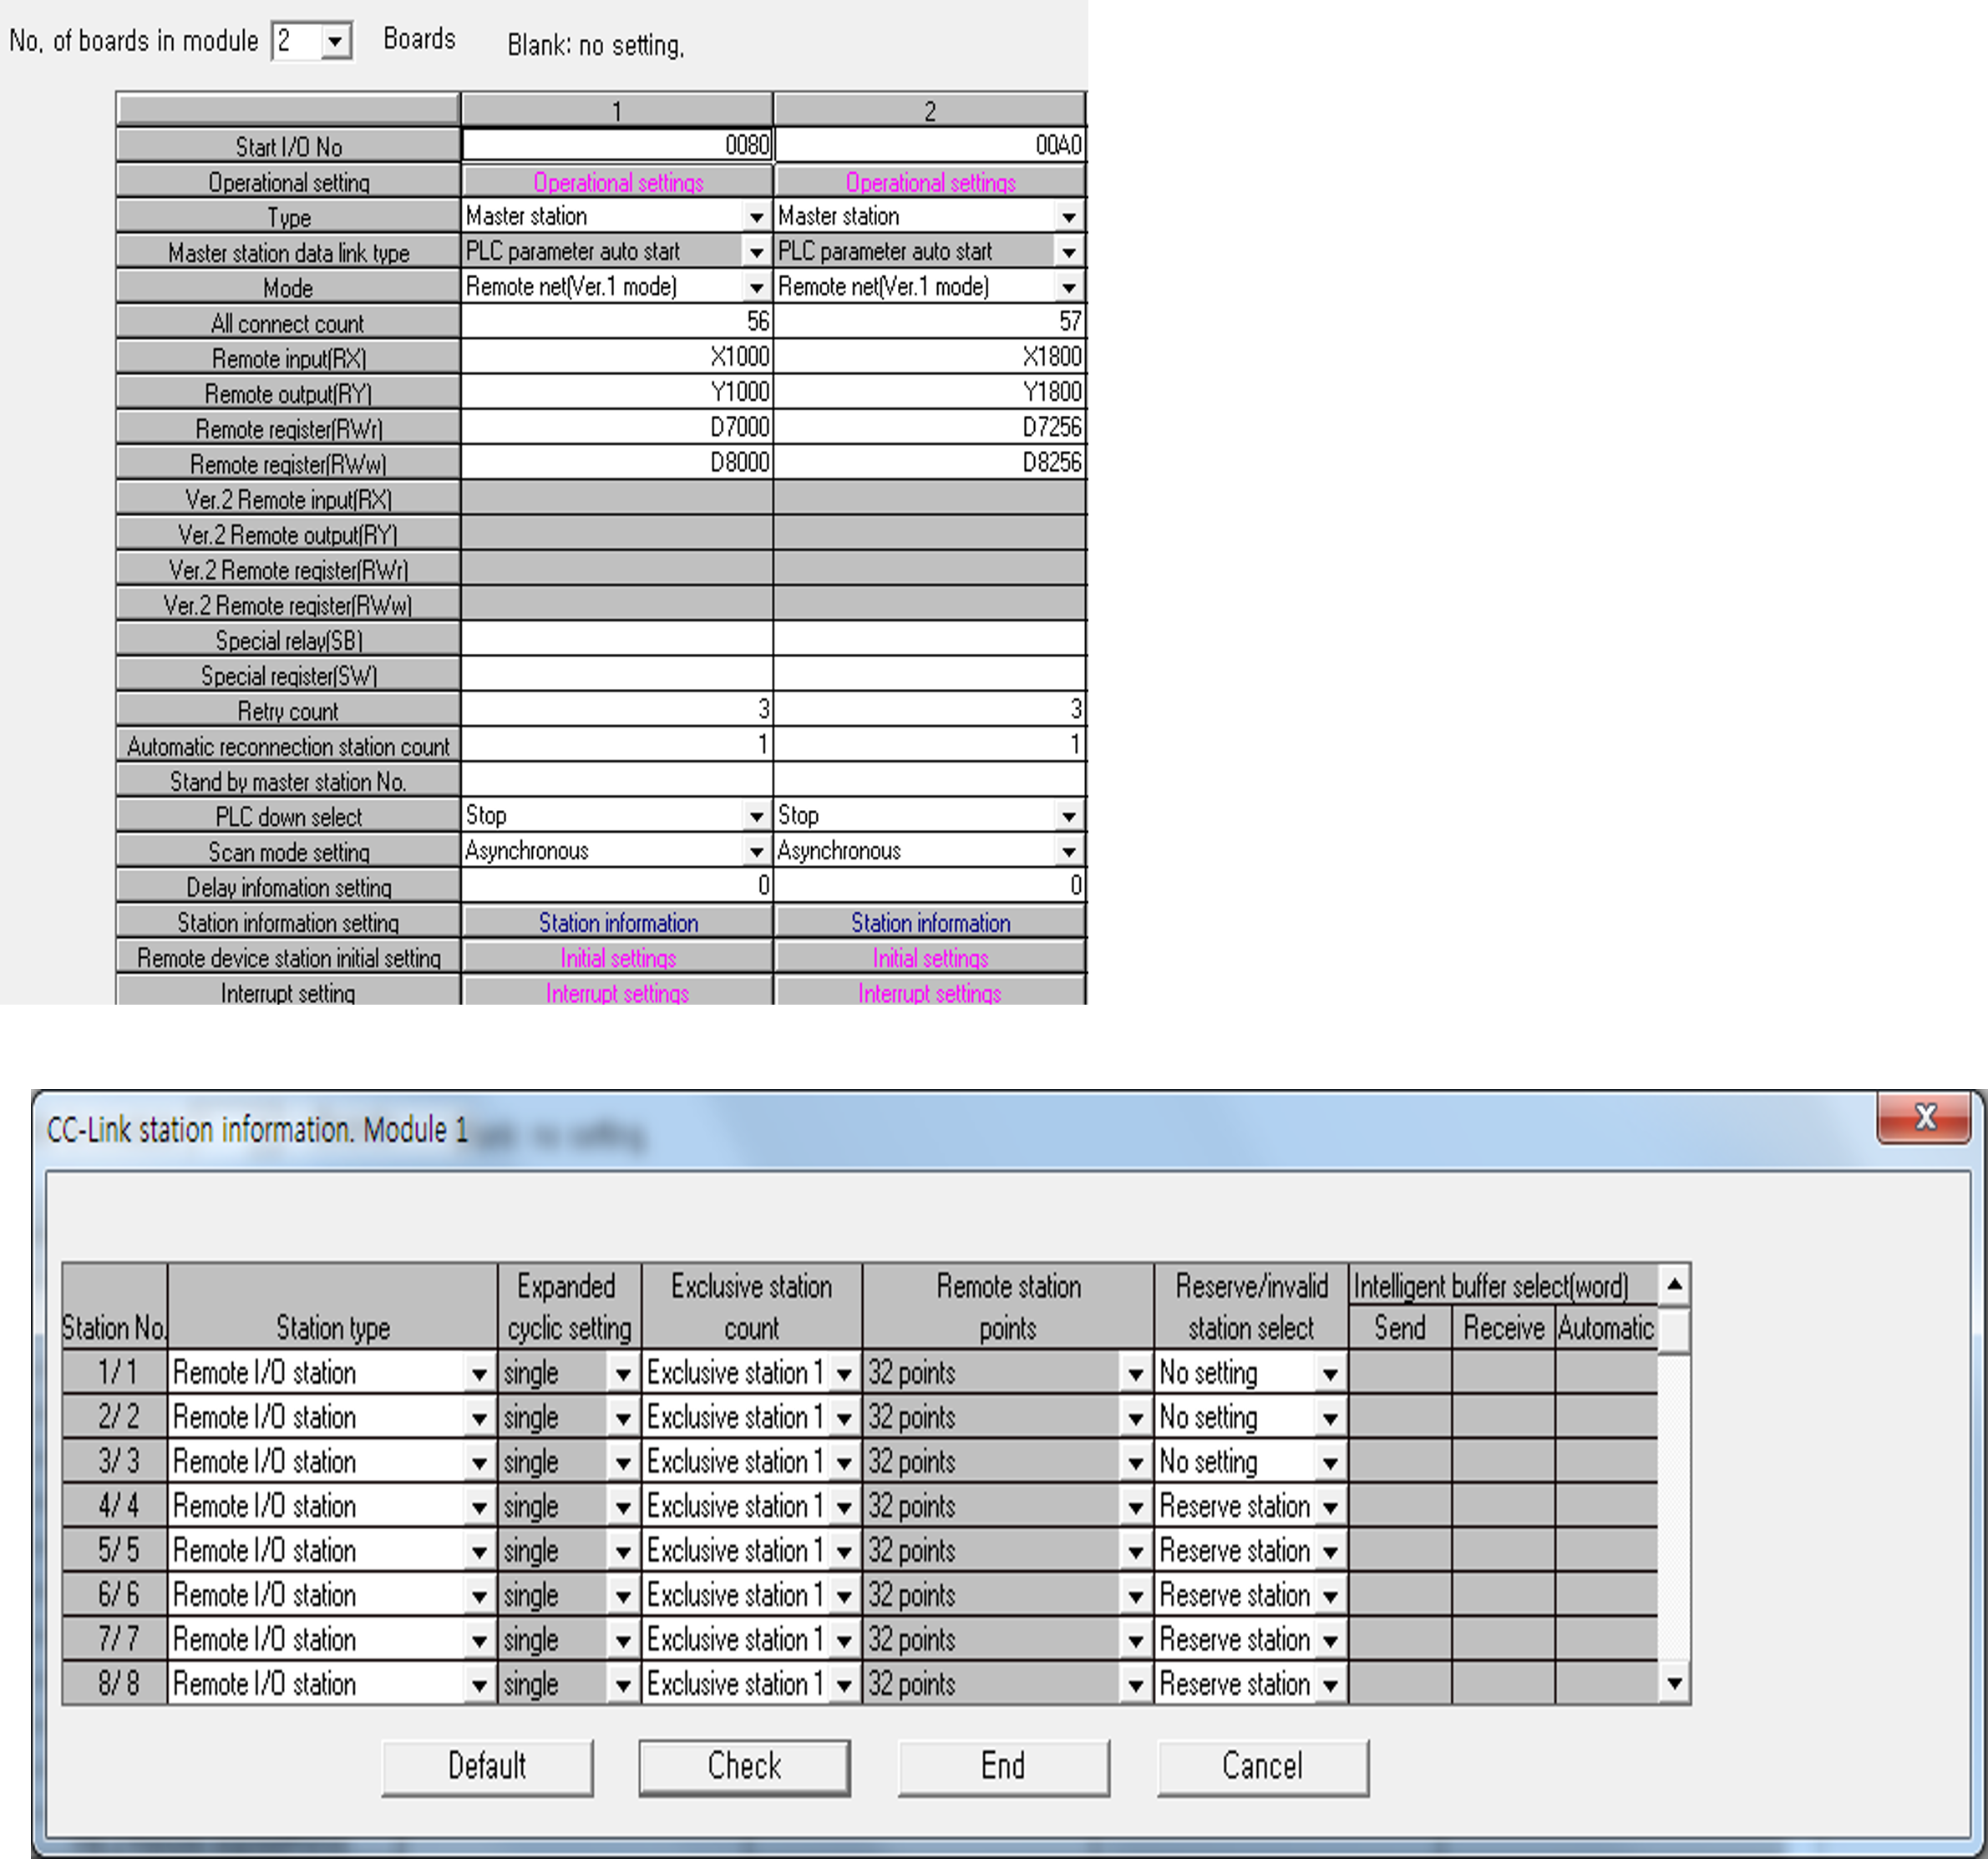Open Station type dropdown for station 8/8
This screenshot has height=1859, width=1988.
[480, 1685]
